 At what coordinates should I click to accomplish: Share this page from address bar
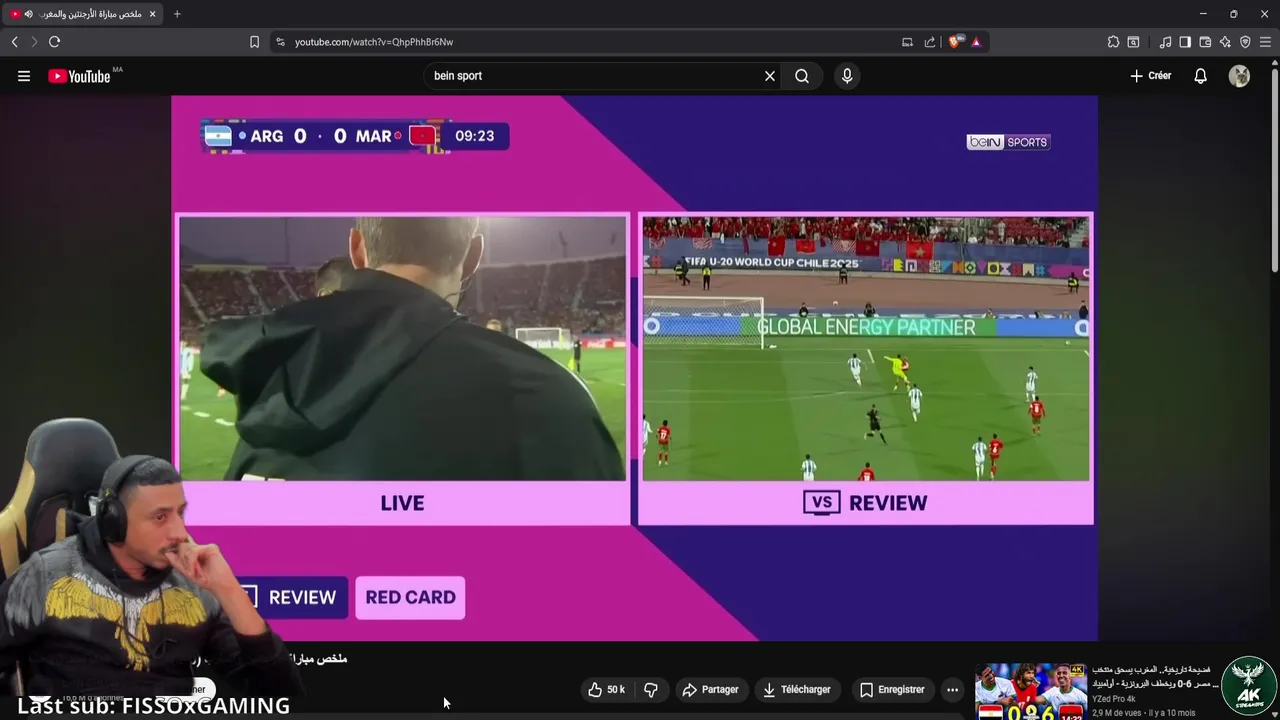930,42
